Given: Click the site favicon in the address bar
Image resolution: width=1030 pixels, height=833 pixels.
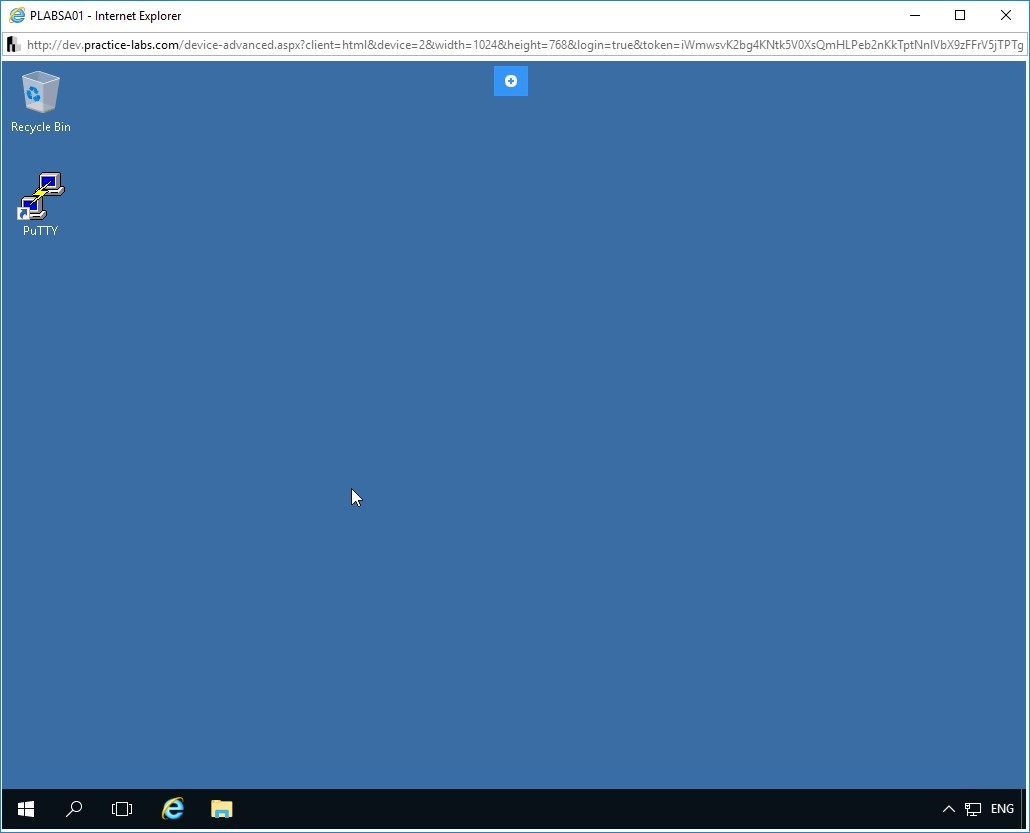Looking at the screenshot, I should (x=13, y=45).
